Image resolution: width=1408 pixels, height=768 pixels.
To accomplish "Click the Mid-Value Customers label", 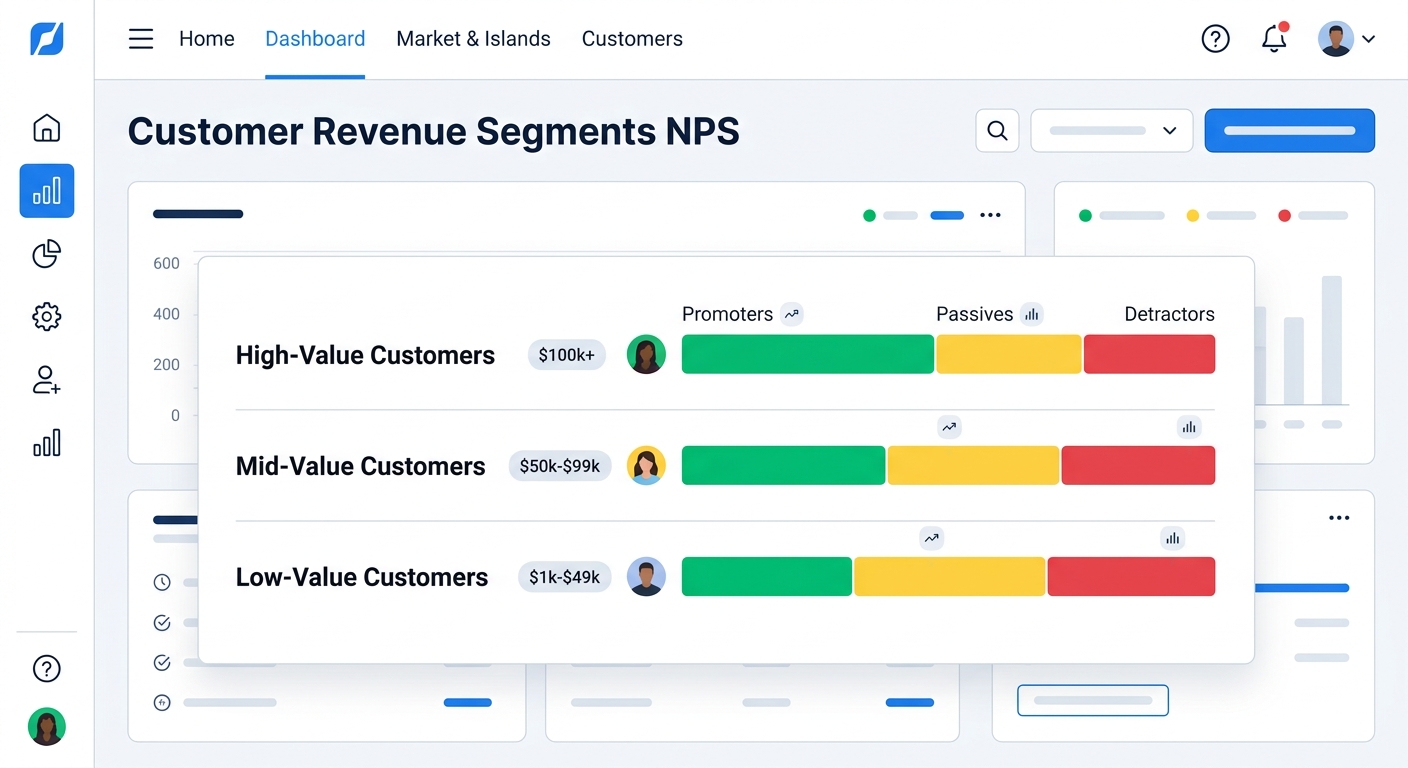I will [x=360, y=466].
